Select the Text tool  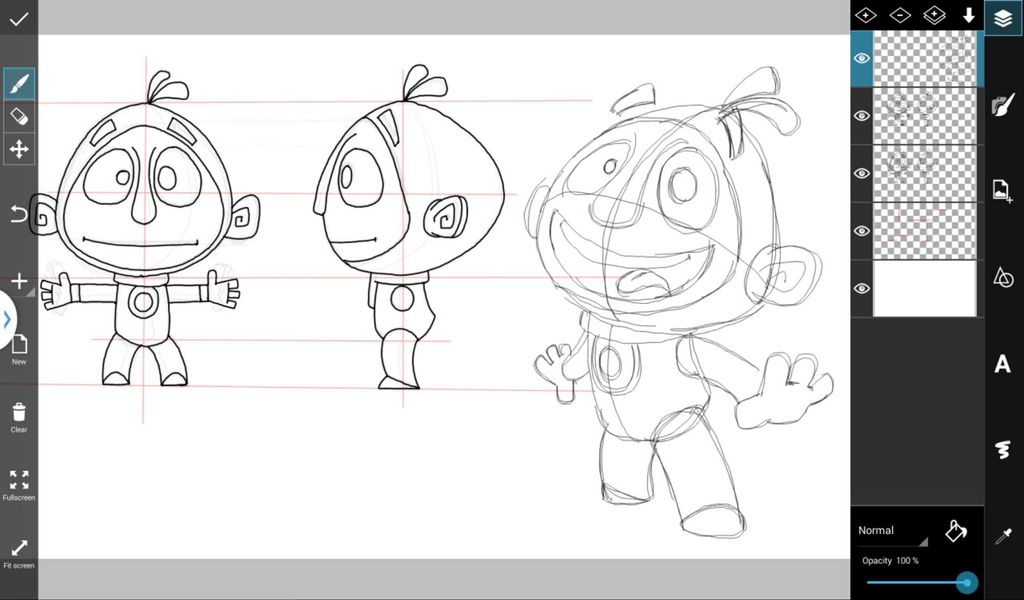(x=1002, y=364)
